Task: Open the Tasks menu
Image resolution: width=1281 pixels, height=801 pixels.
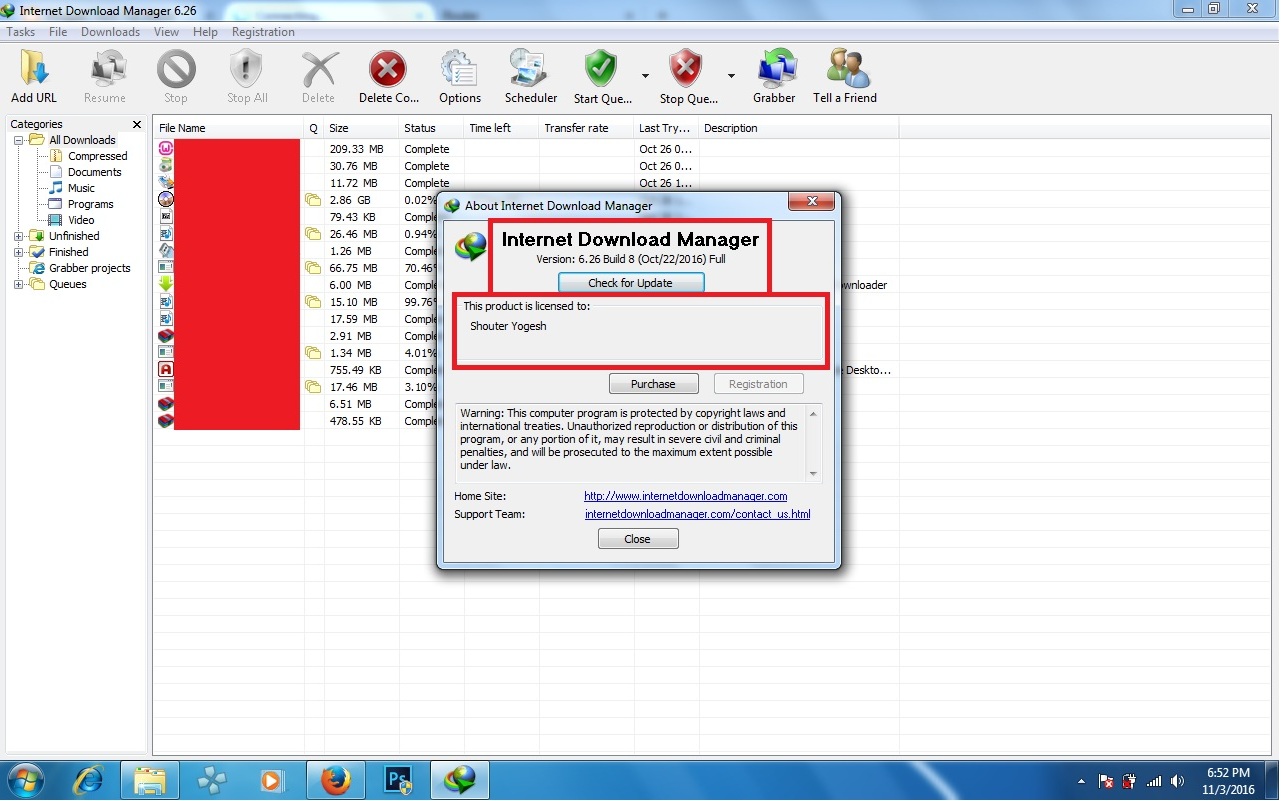Action: 21,32
